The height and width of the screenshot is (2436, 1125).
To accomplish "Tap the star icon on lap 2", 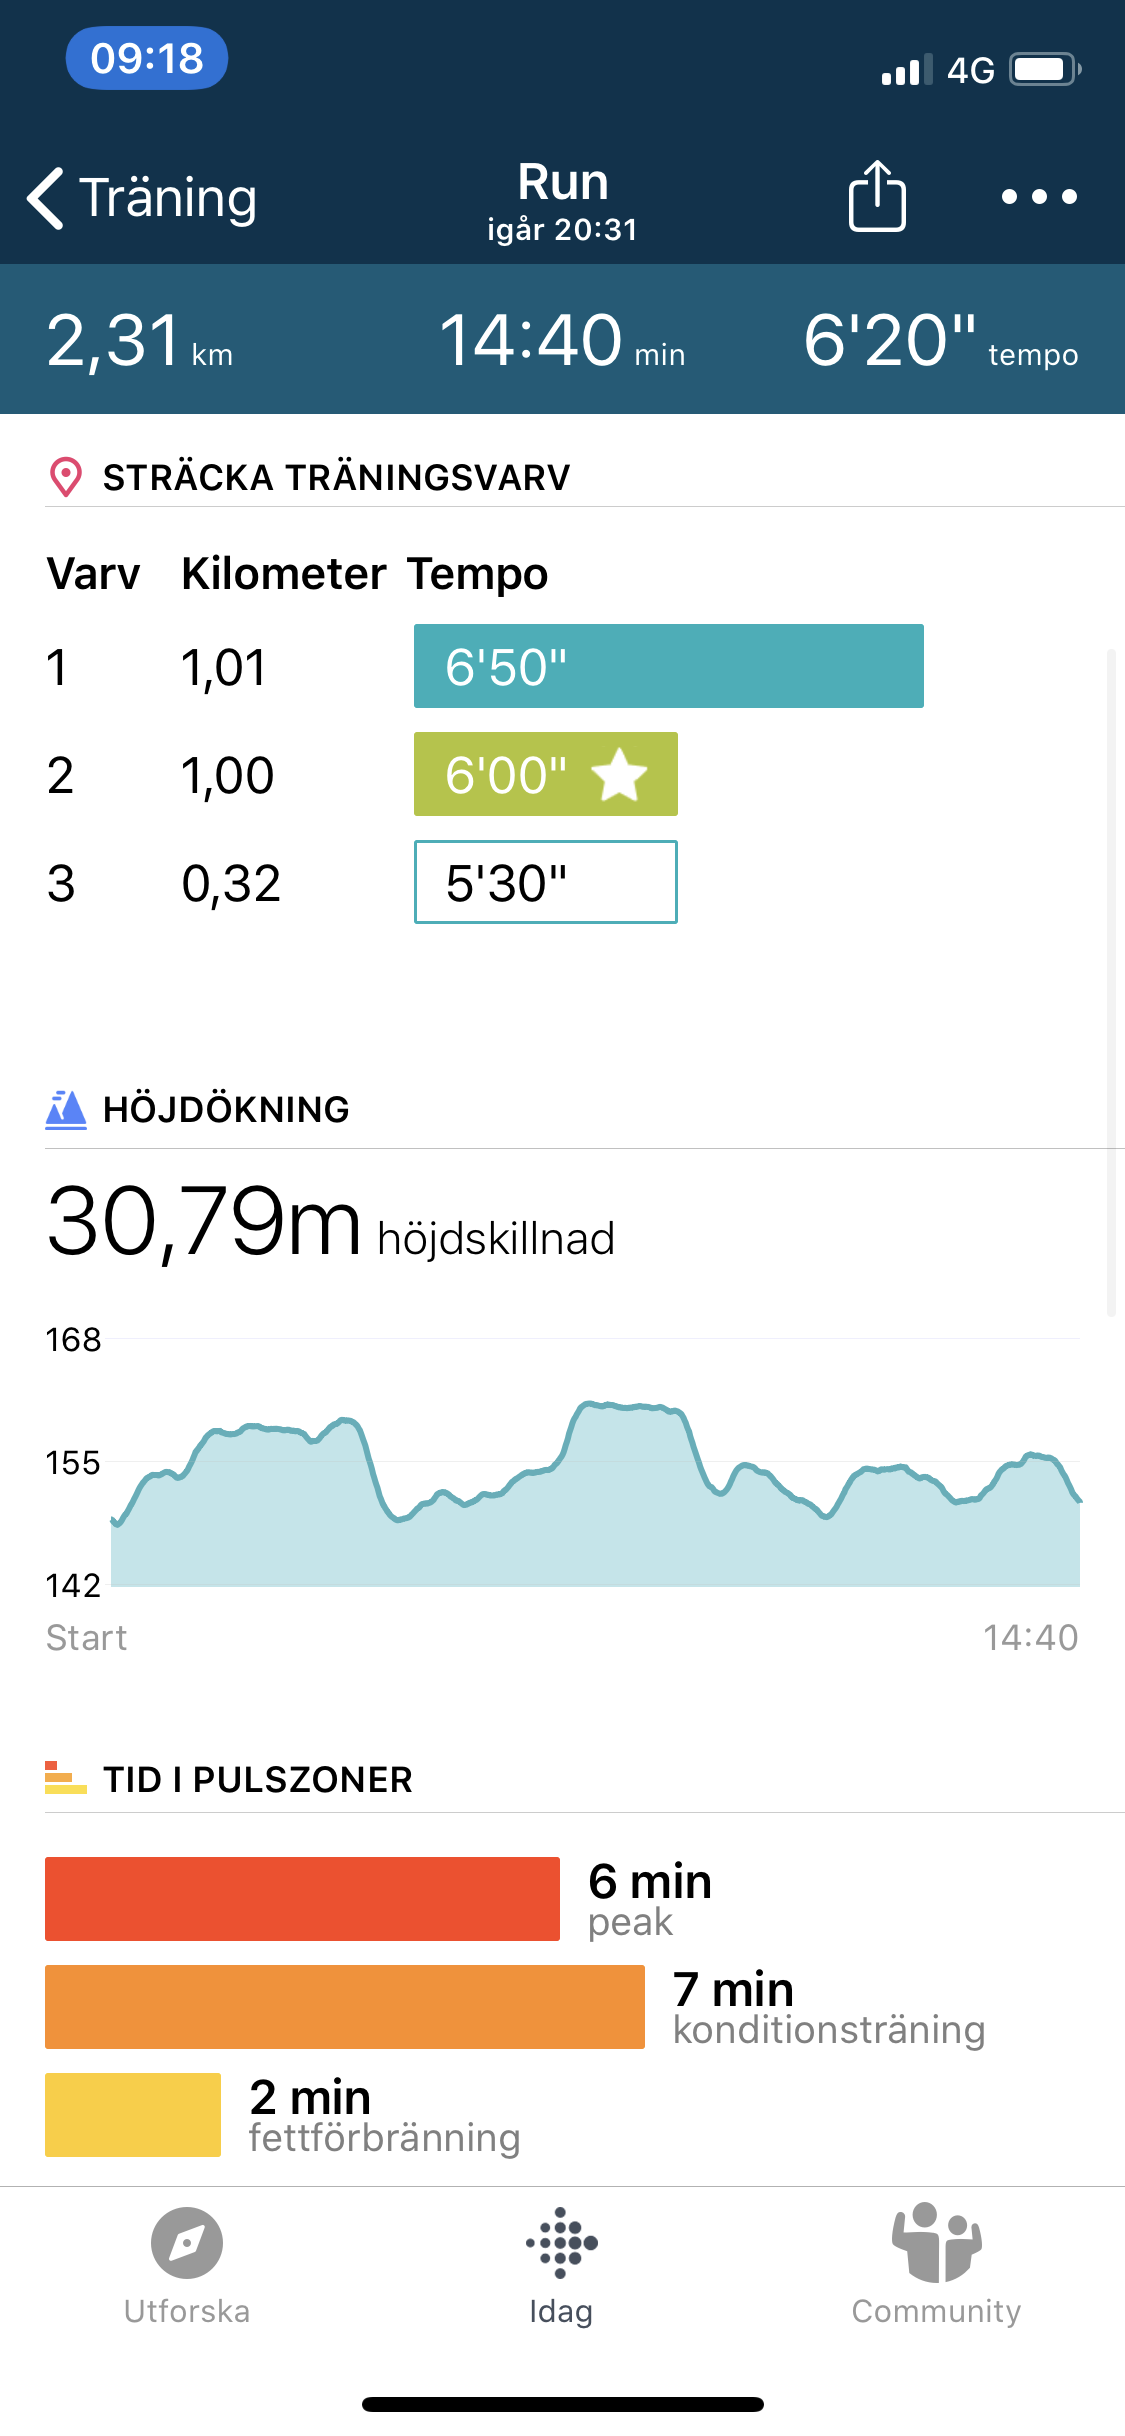I will [x=620, y=774].
